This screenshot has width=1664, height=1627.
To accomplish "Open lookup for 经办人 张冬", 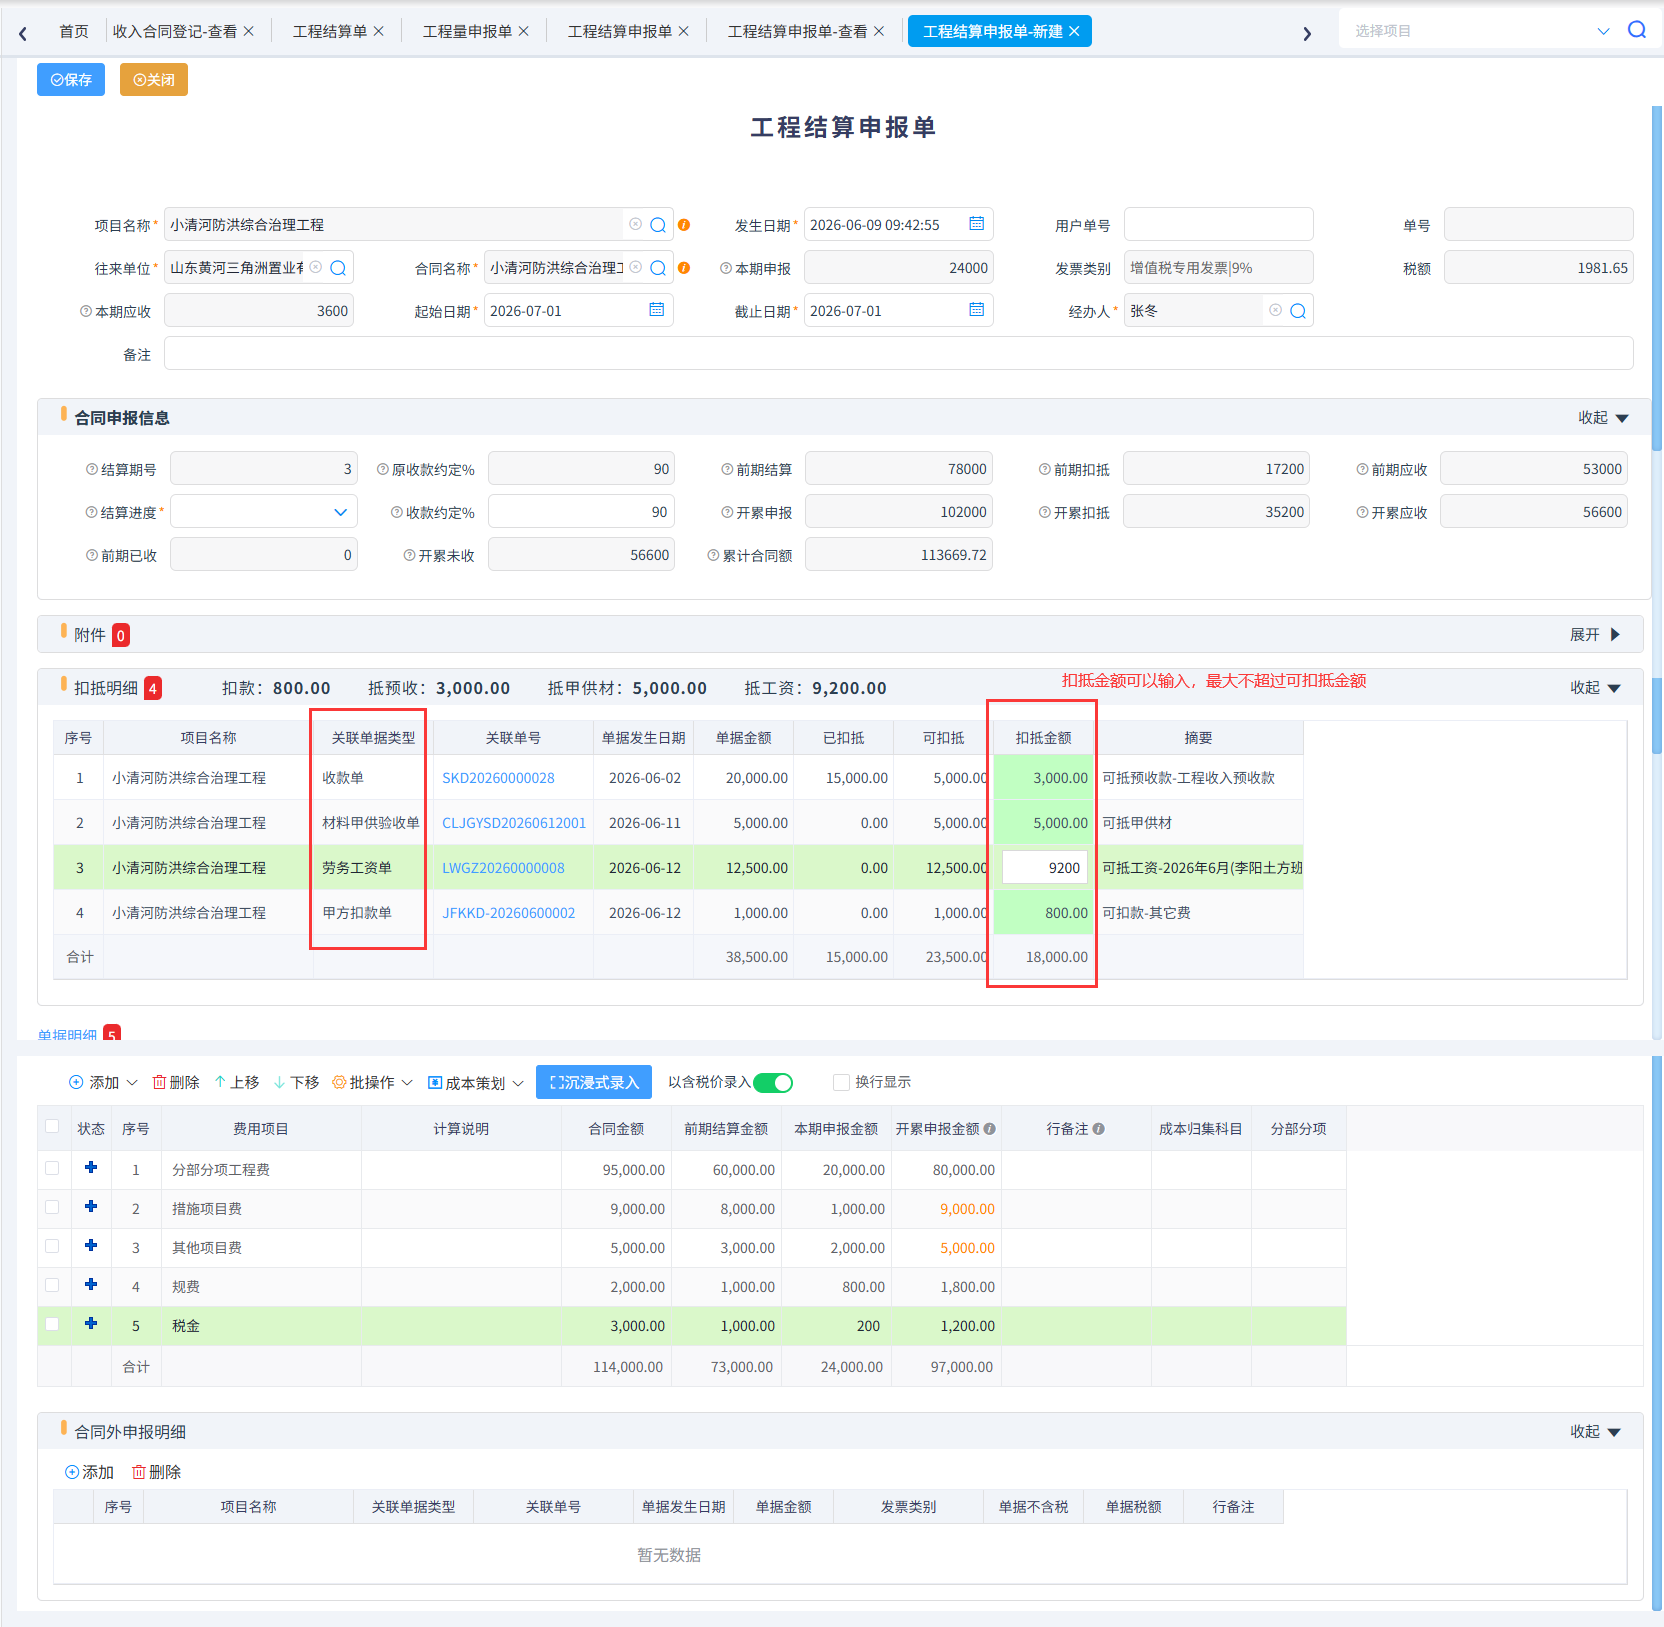I will pos(1298,311).
